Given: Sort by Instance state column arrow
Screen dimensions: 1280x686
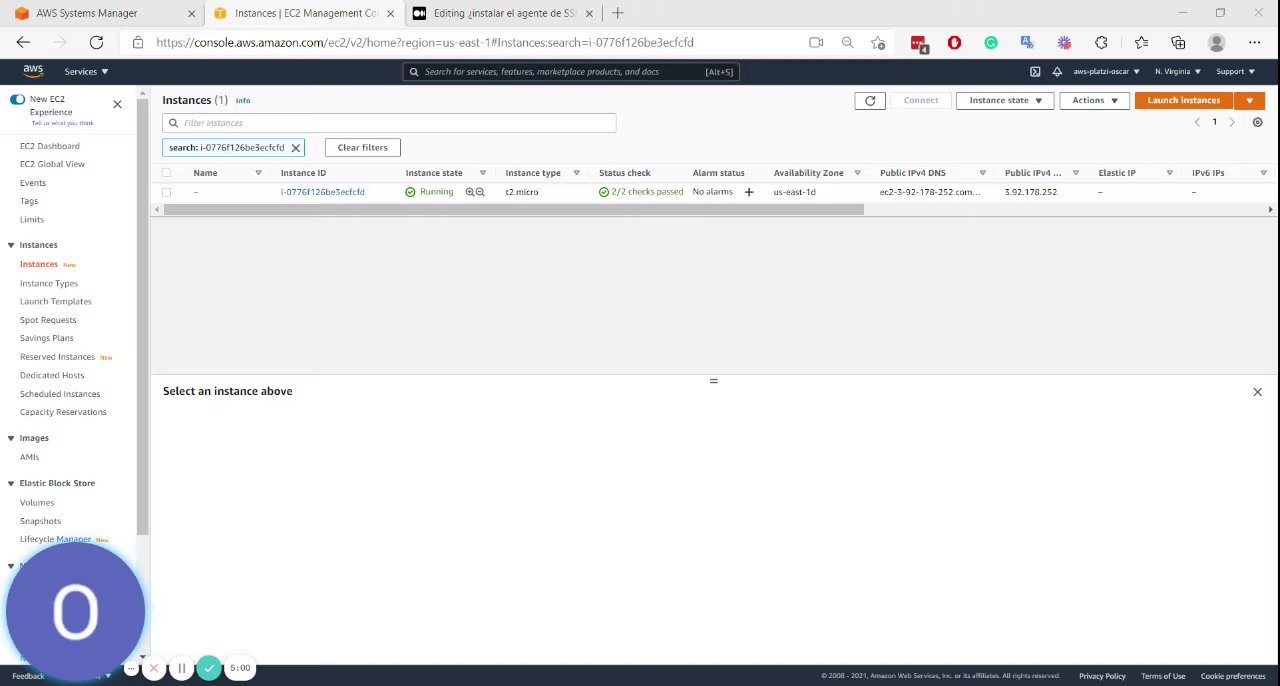Looking at the screenshot, I should point(483,173).
